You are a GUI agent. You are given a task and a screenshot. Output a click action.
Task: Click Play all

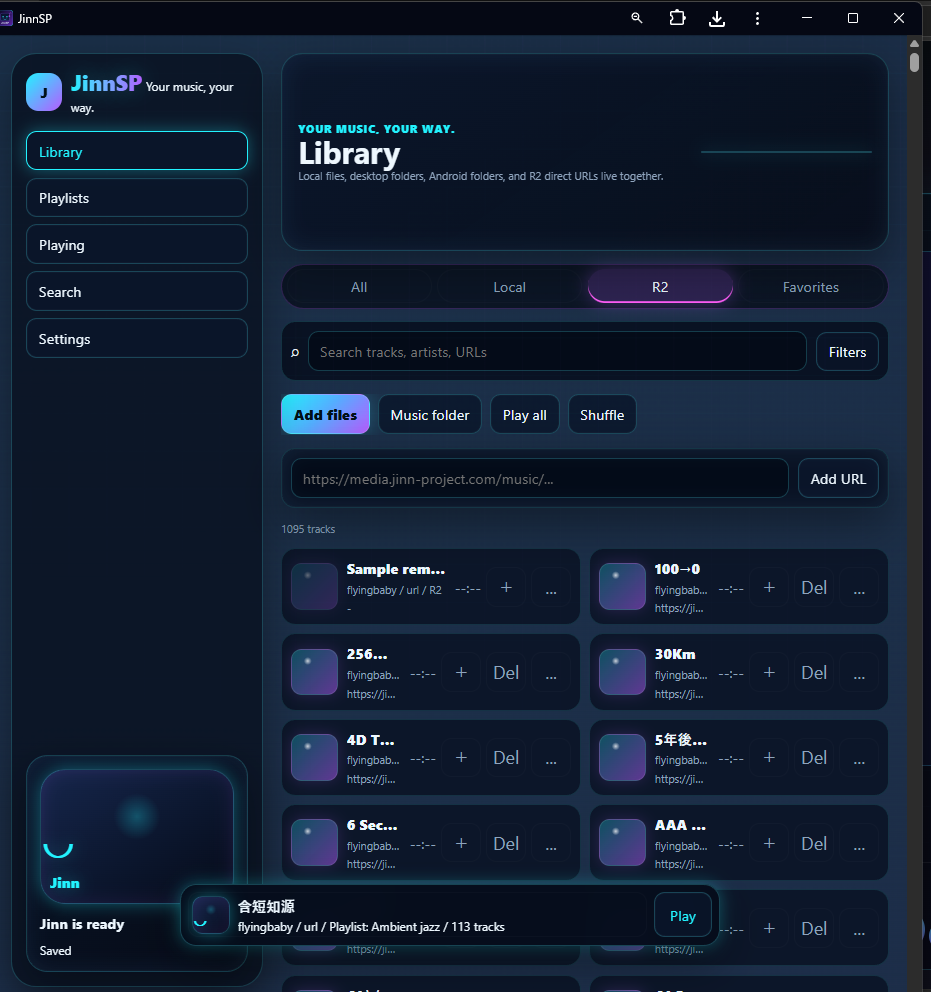coord(524,414)
